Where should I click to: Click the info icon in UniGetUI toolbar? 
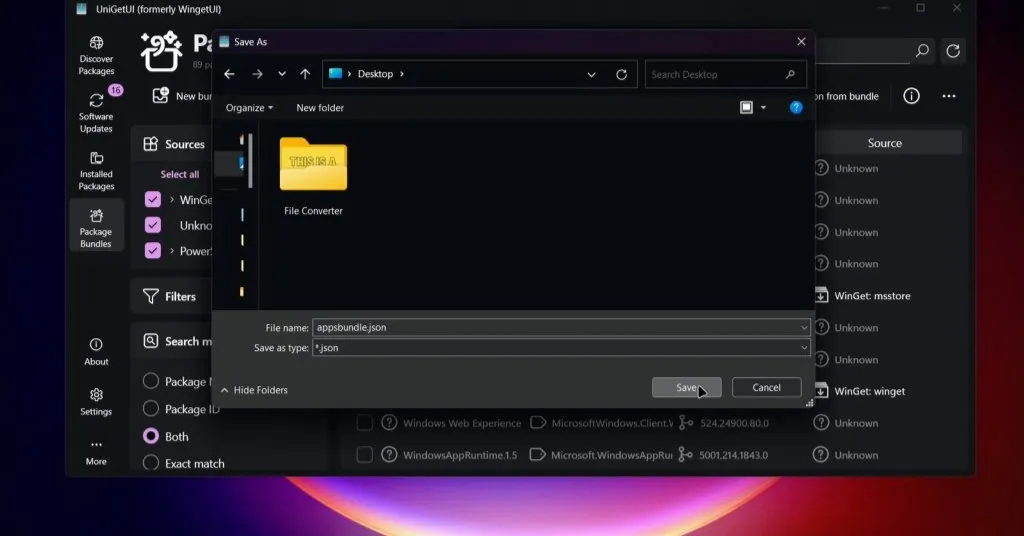(911, 96)
